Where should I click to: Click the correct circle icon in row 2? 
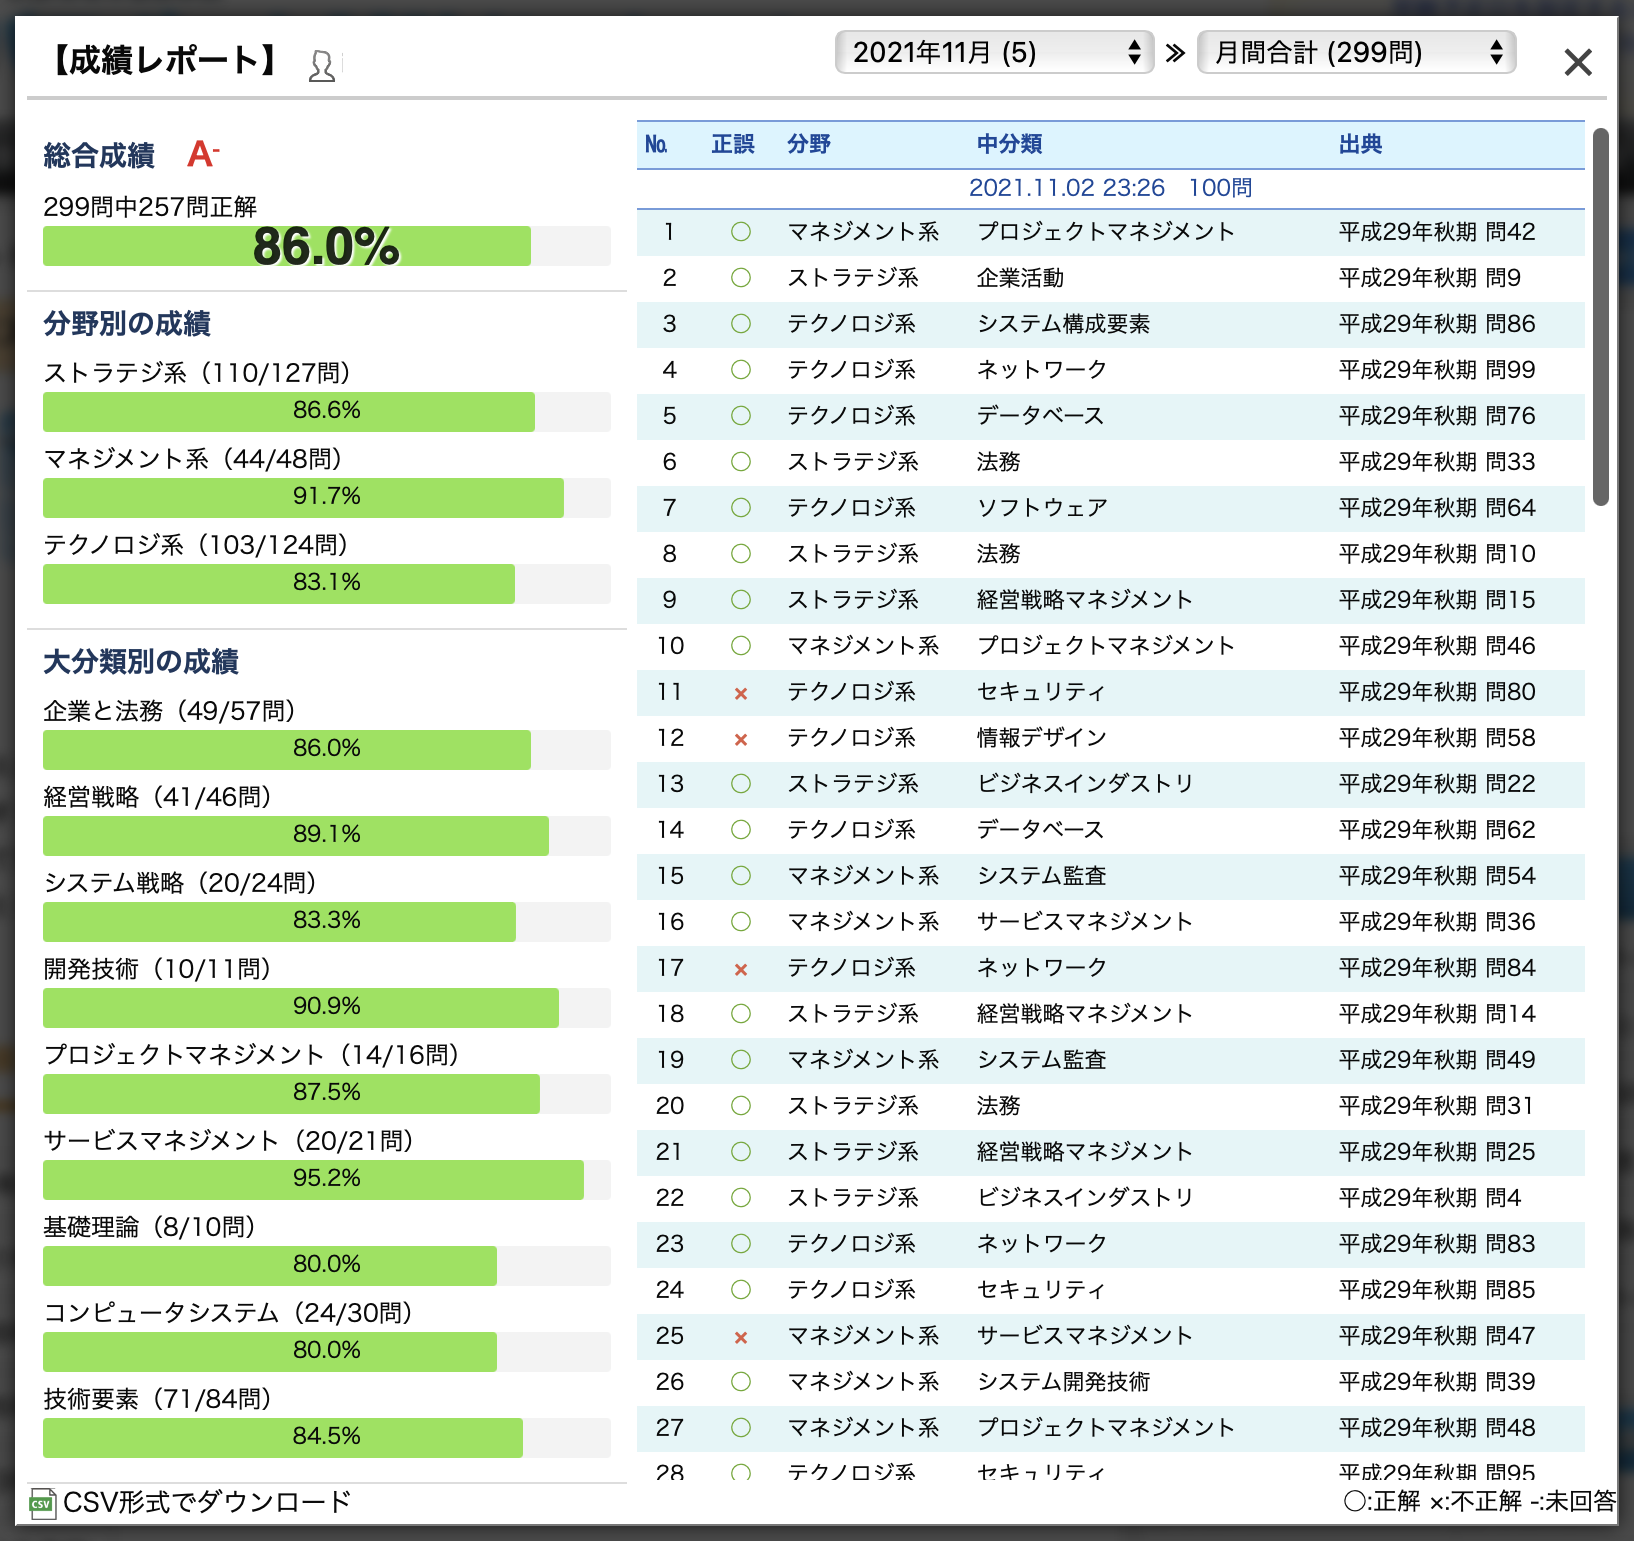click(741, 278)
